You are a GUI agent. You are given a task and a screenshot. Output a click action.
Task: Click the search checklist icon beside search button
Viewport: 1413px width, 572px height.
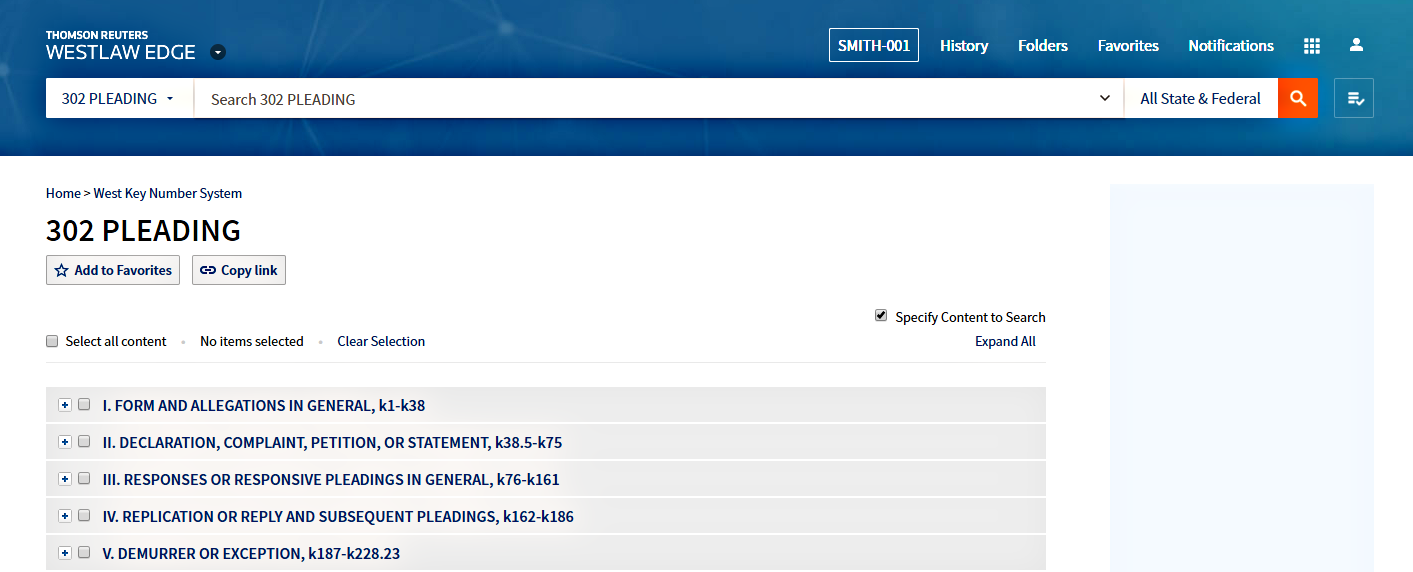1354,98
